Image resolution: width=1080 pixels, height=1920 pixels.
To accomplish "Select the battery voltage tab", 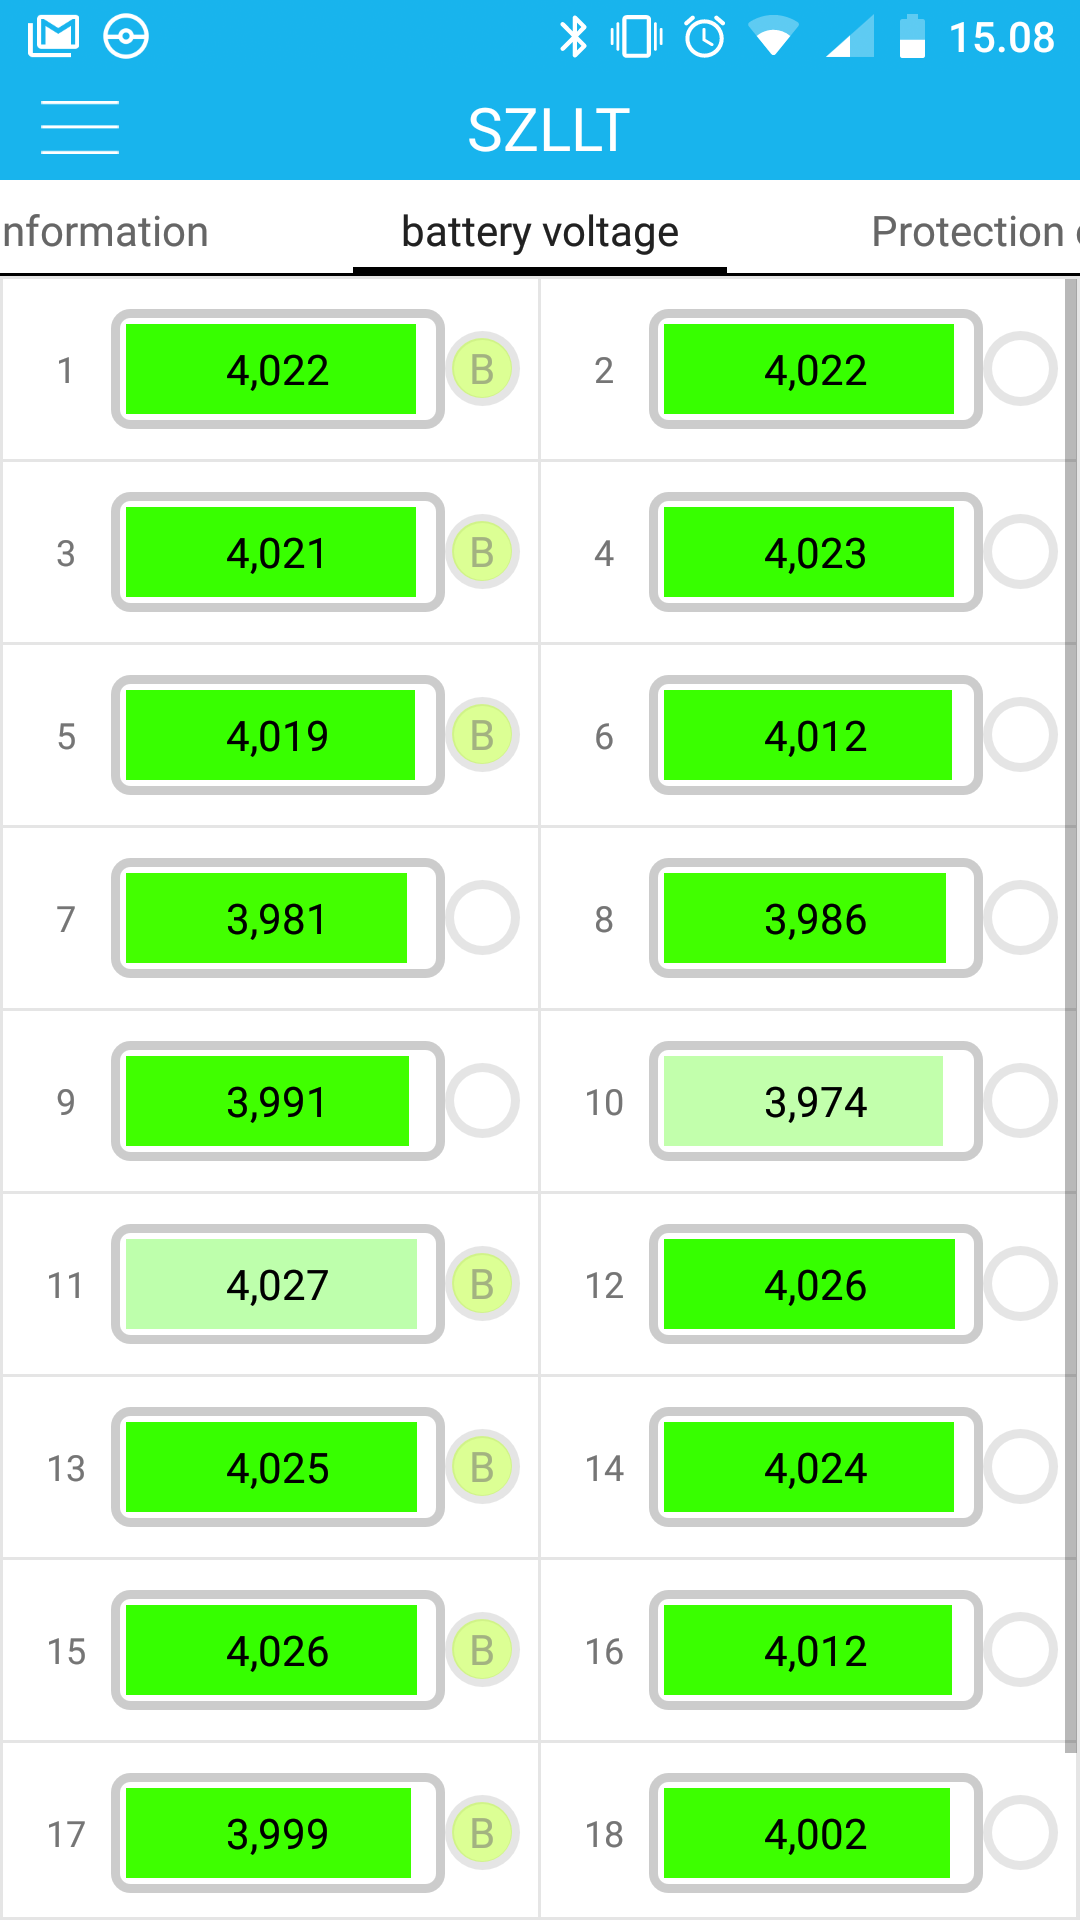I will tap(540, 232).
